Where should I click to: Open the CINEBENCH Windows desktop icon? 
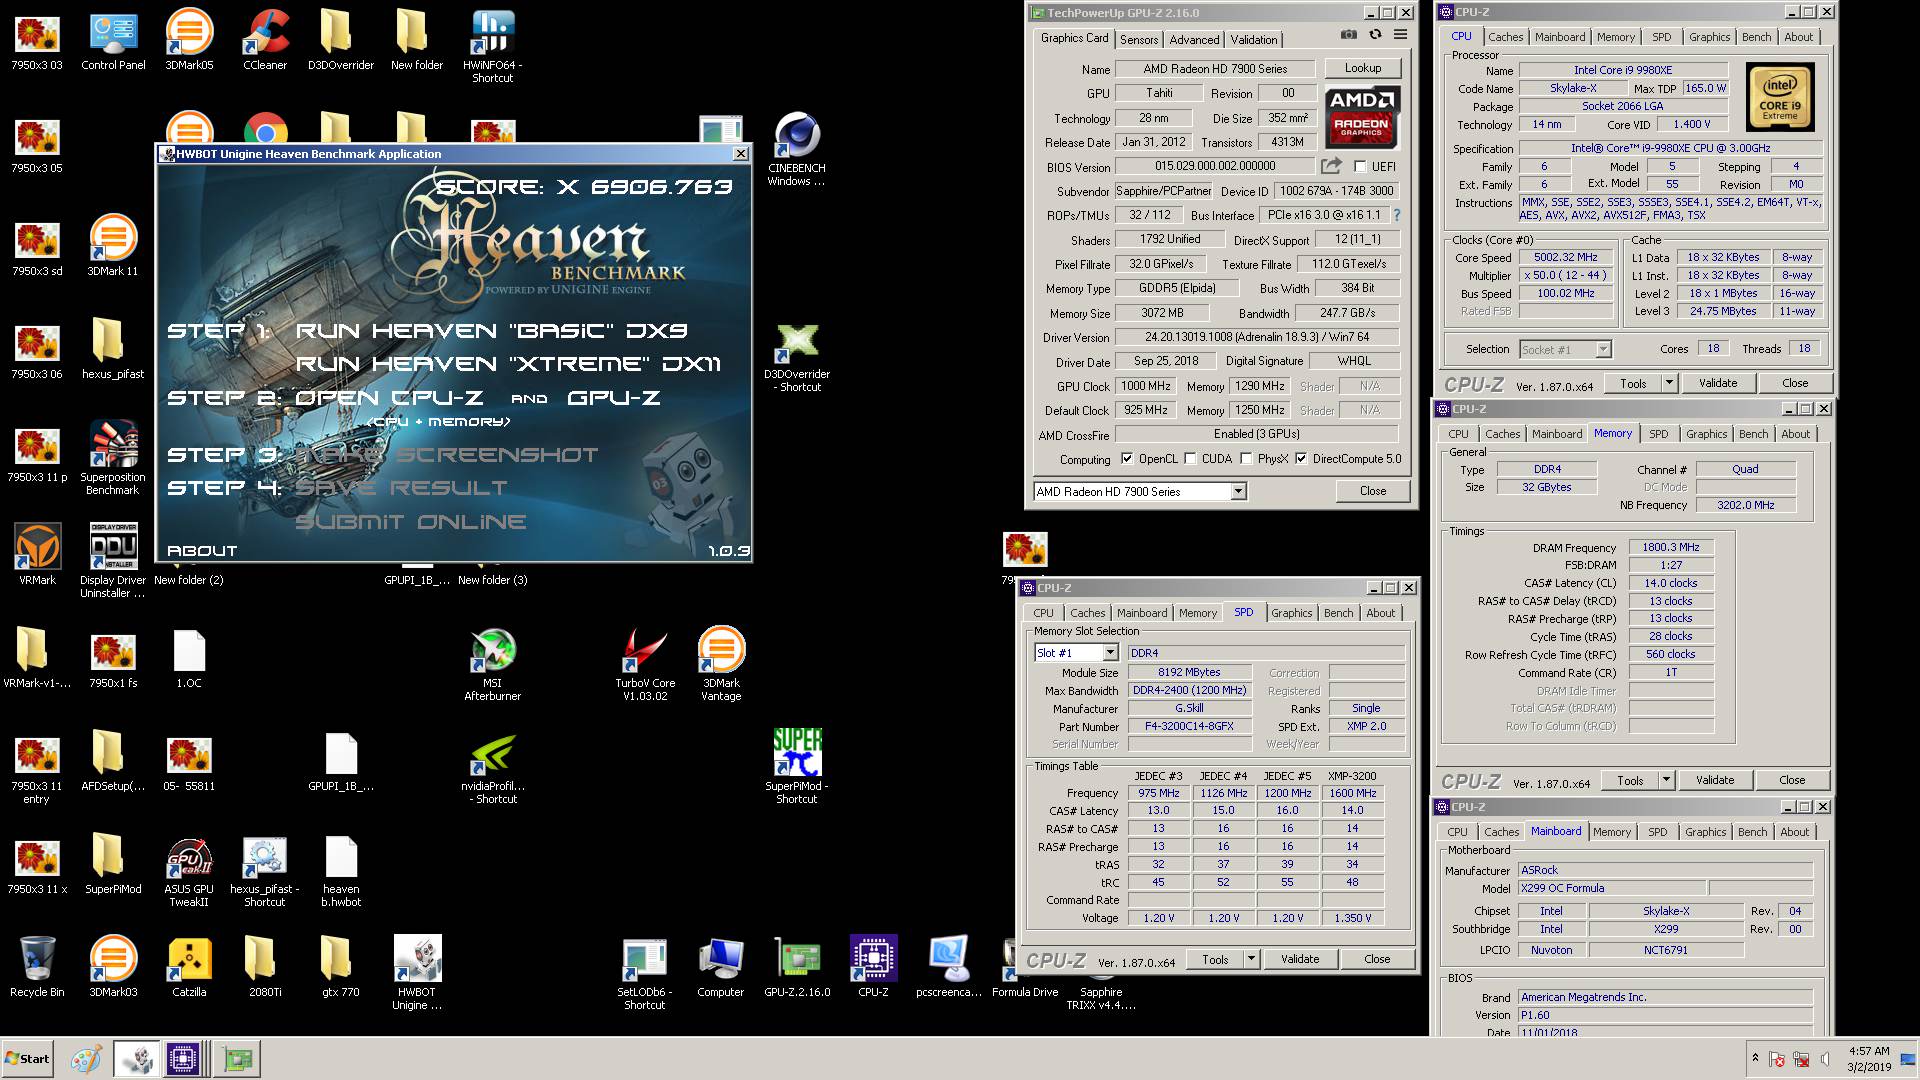click(x=797, y=150)
